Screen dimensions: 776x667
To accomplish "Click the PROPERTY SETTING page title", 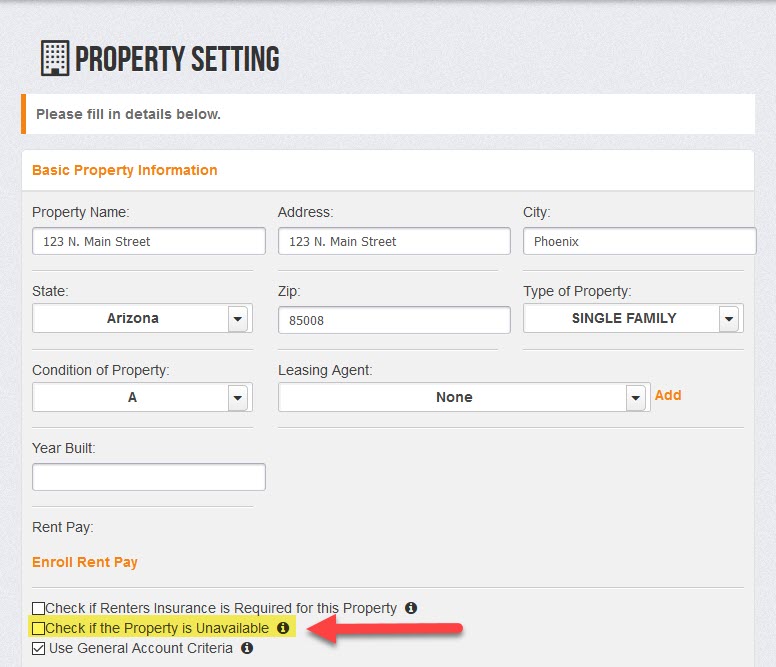I will coord(177,58).
